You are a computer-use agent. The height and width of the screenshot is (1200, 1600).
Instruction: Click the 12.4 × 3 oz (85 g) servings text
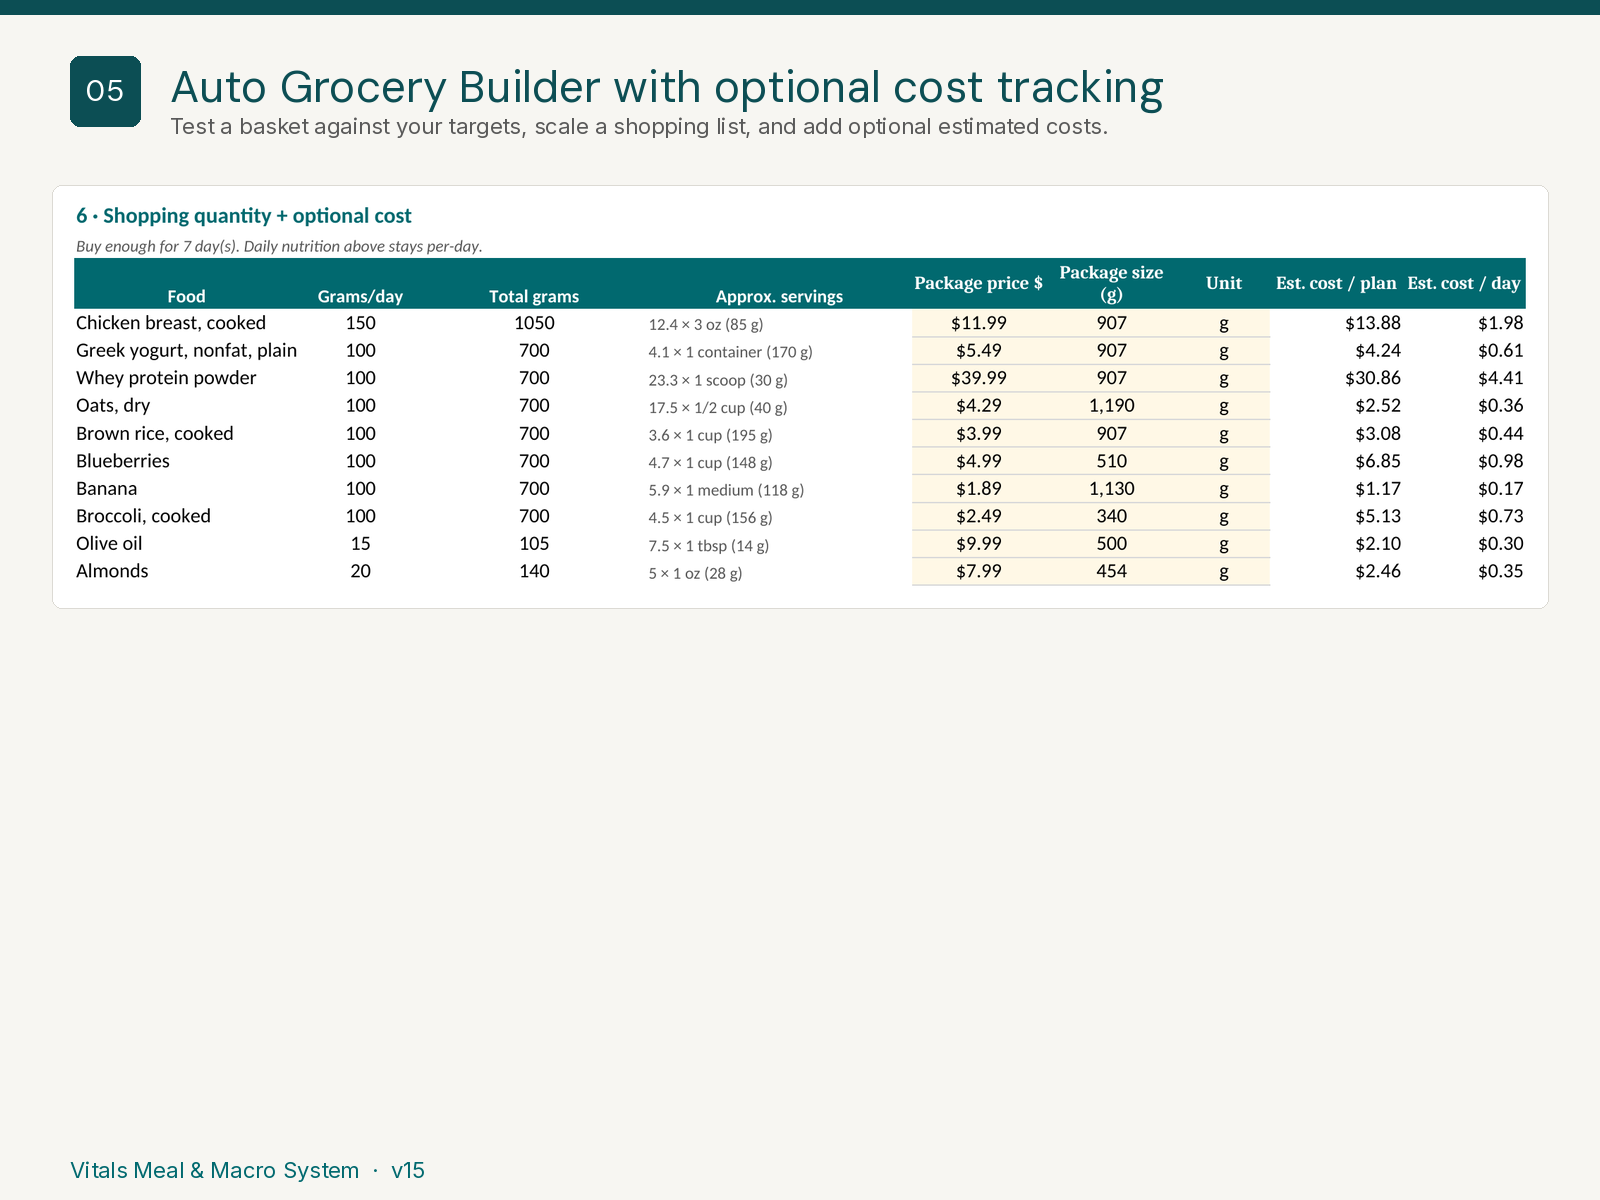coord(706,325)
